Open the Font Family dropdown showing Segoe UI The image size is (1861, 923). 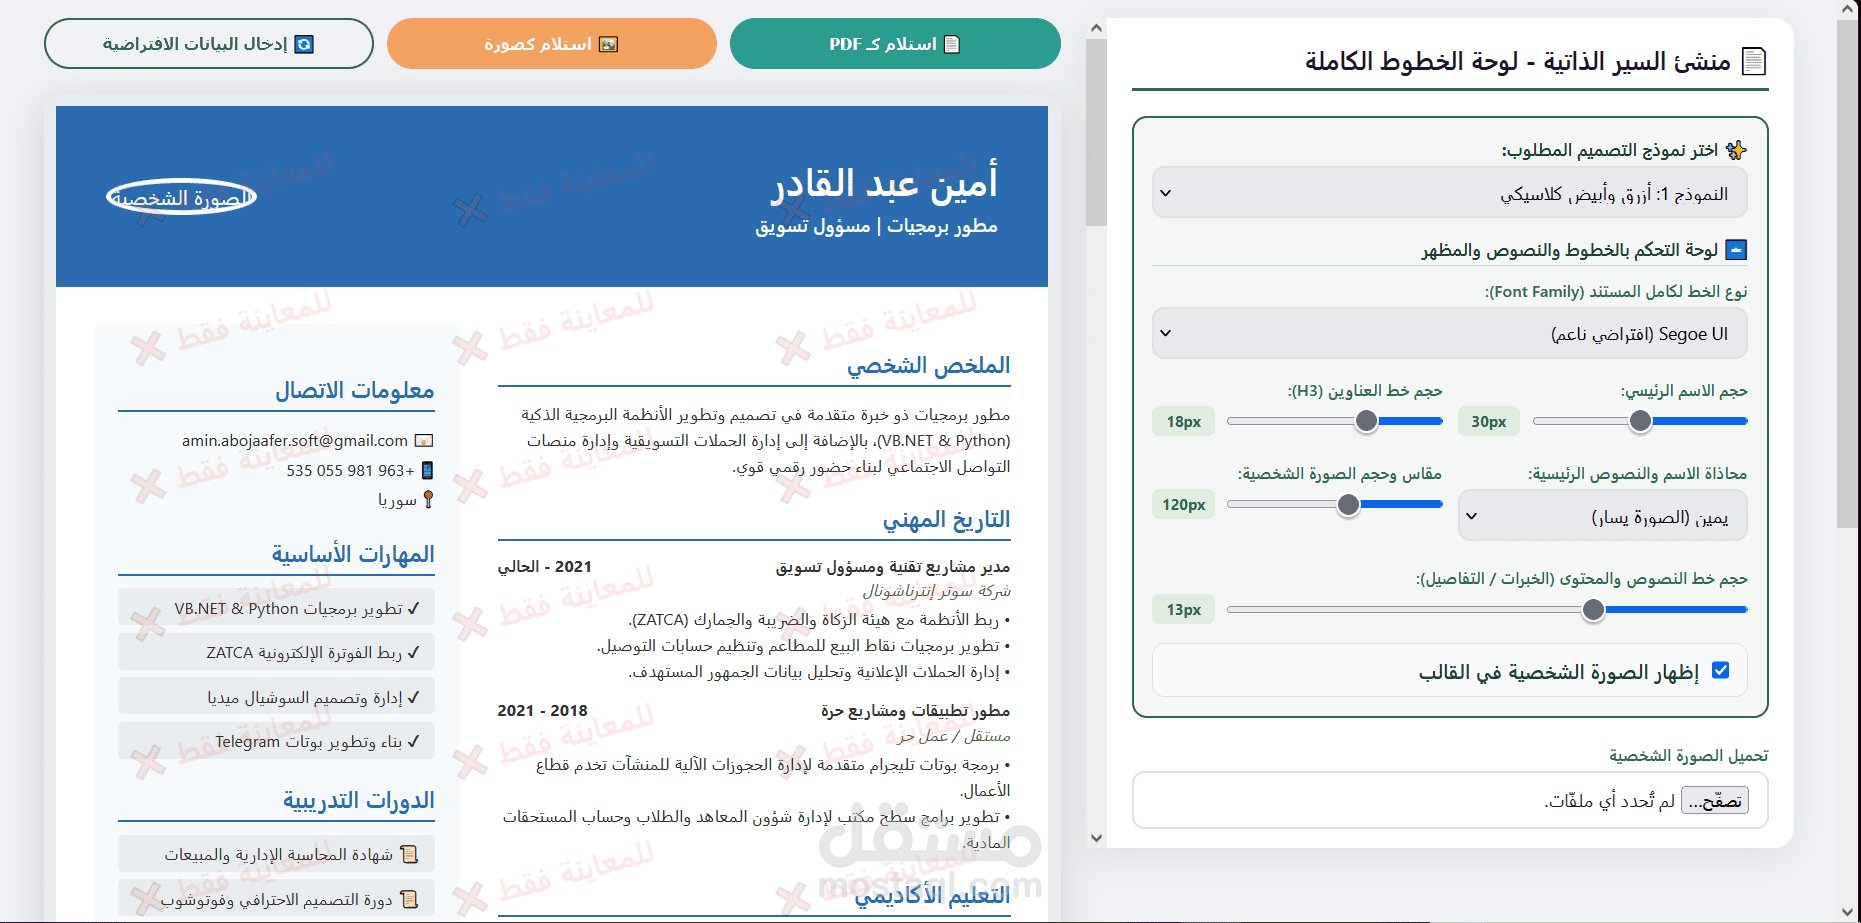[x=1450, y=333]
